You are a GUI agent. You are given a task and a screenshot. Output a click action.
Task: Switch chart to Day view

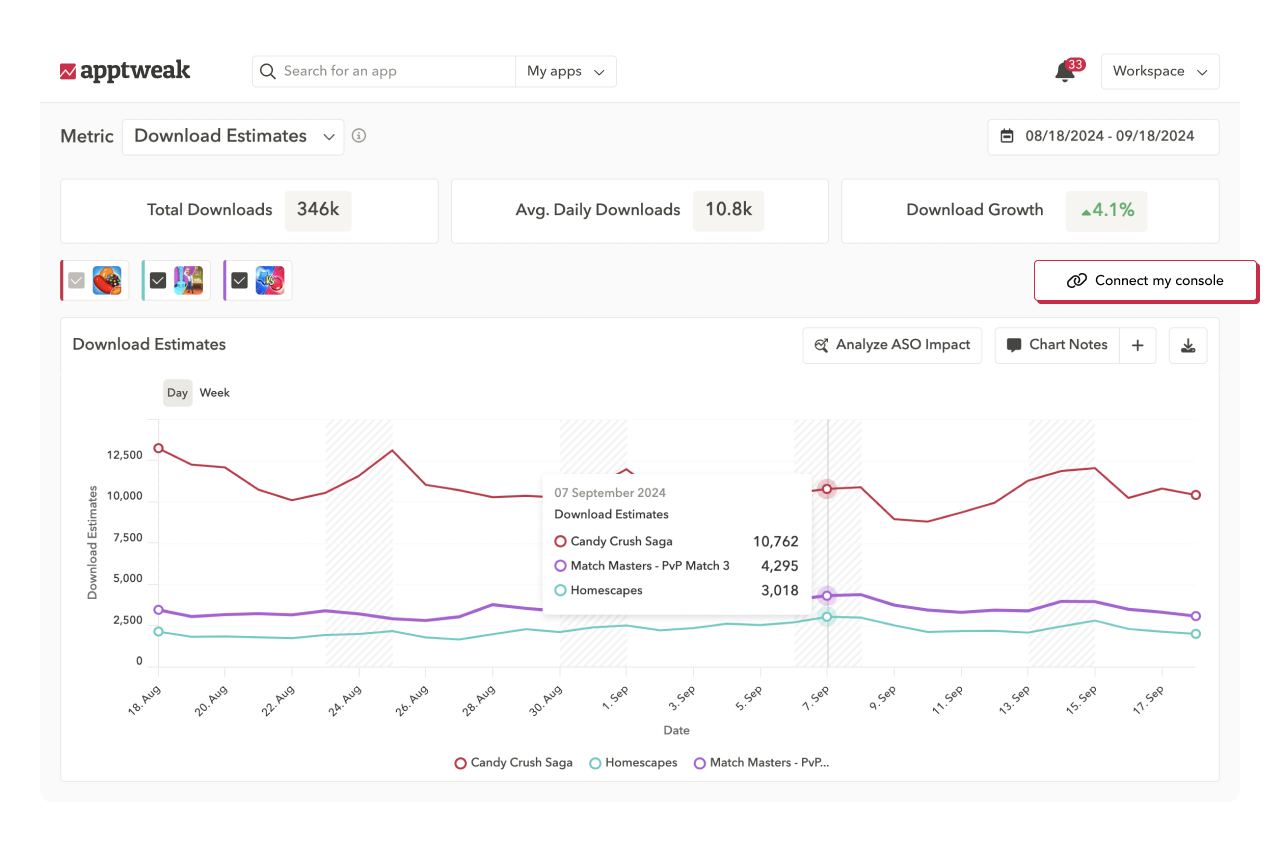click(x=178, y=393)
